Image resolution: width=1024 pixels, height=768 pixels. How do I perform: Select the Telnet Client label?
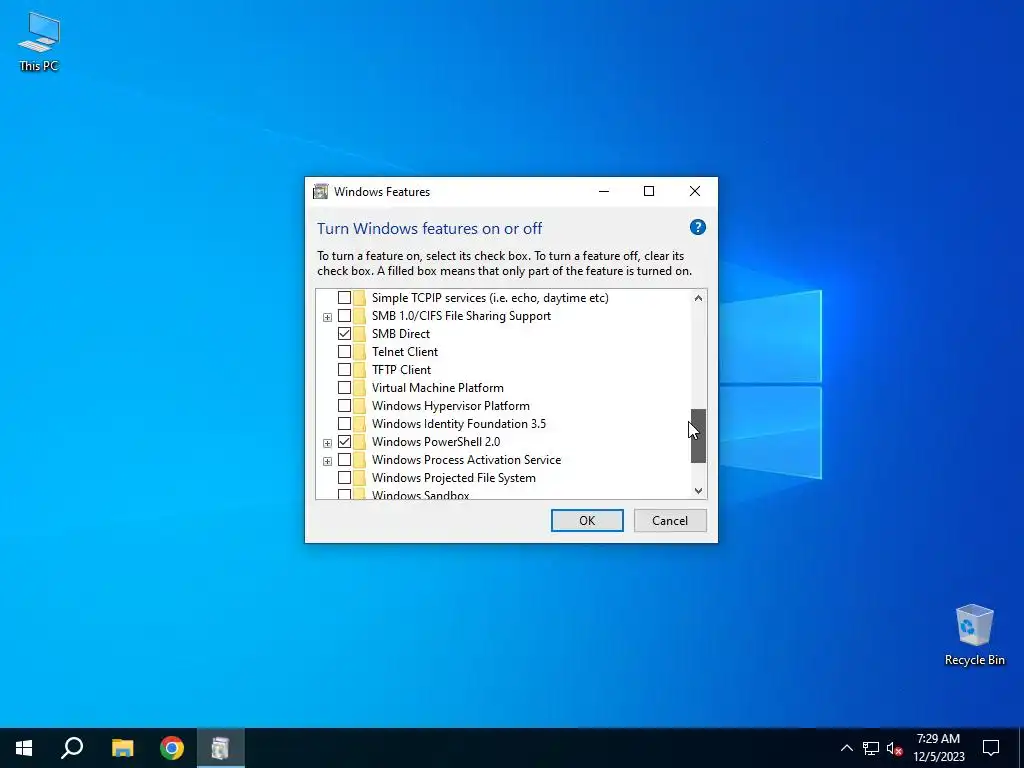point(405,351)
